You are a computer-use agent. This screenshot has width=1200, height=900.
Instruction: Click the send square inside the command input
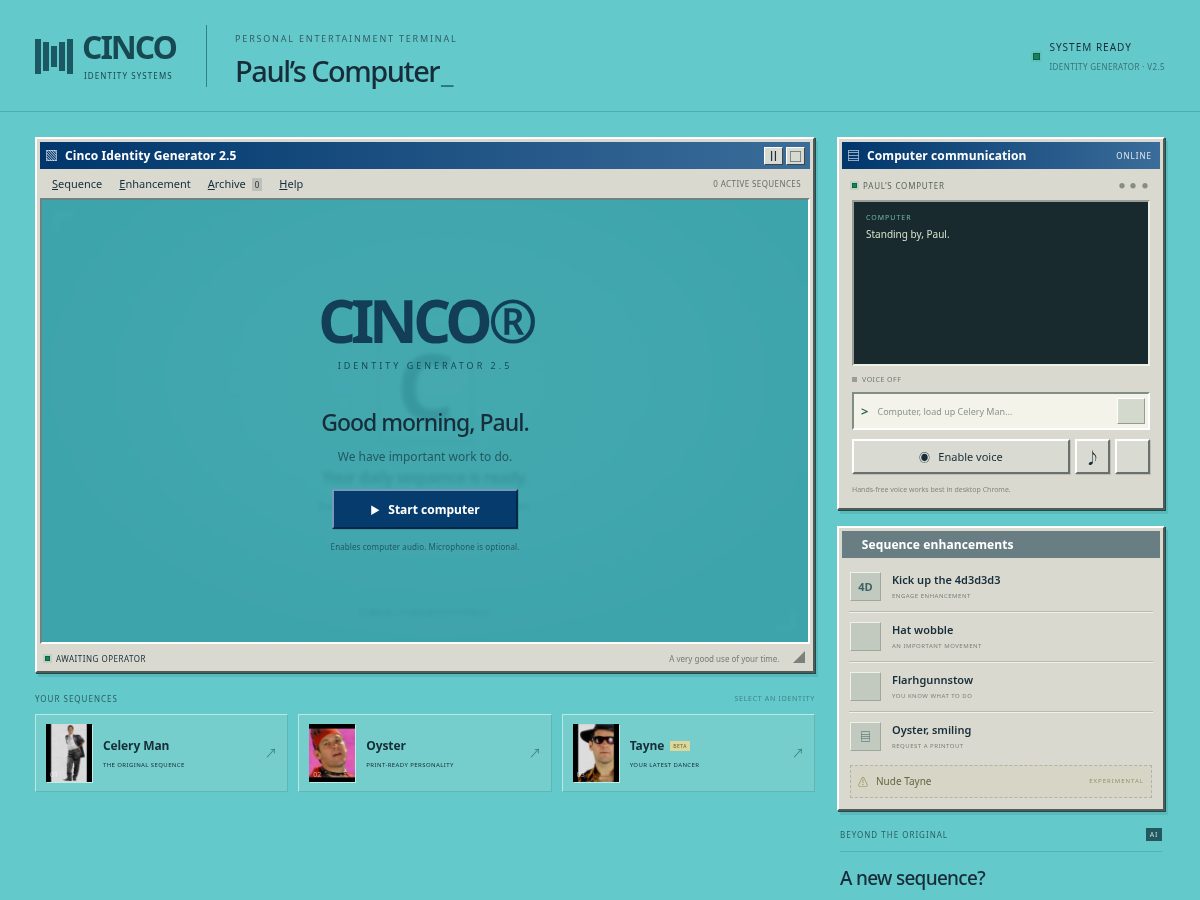(1131, 411)
